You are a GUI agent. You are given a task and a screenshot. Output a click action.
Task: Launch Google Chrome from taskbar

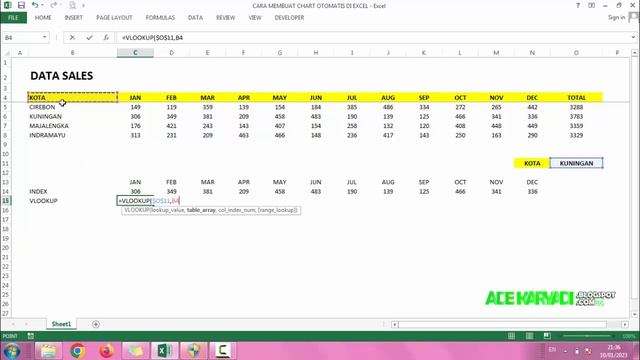pos(78,351)
